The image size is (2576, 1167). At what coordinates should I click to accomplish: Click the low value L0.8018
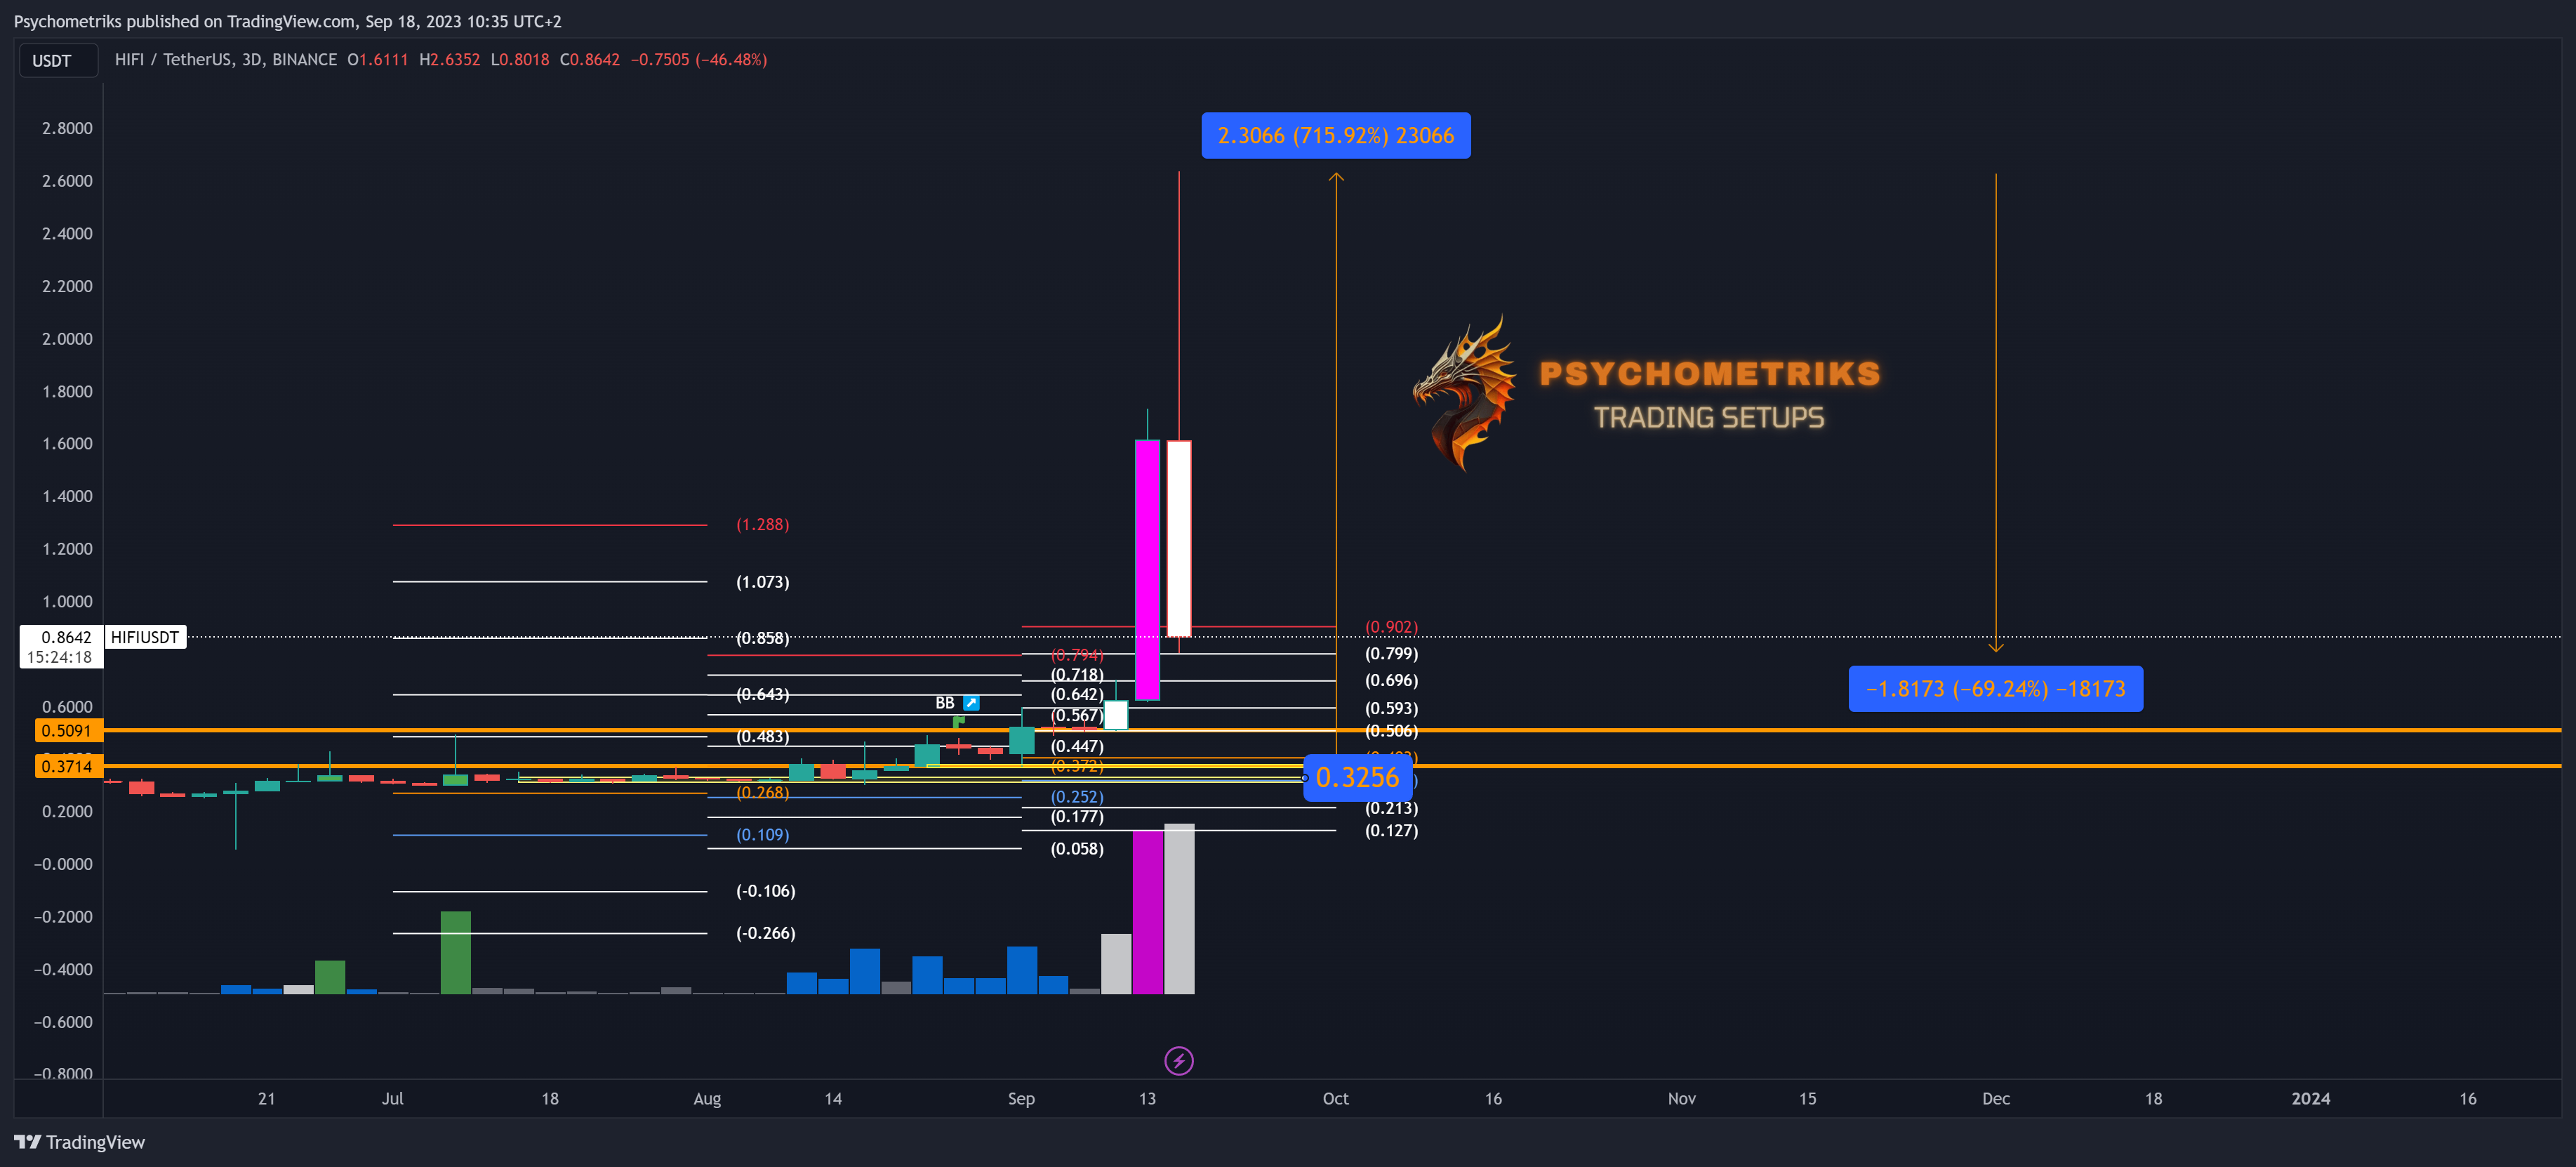pos(520,60)
